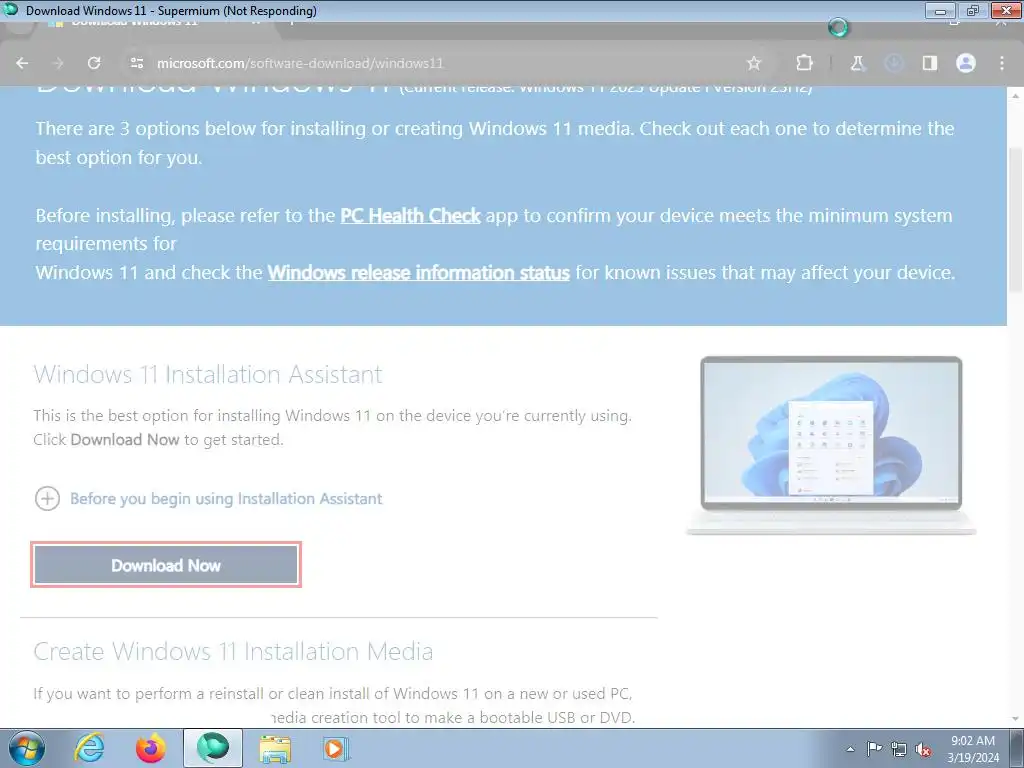Open the three-dot browser menu

(x=1002, y=63)
